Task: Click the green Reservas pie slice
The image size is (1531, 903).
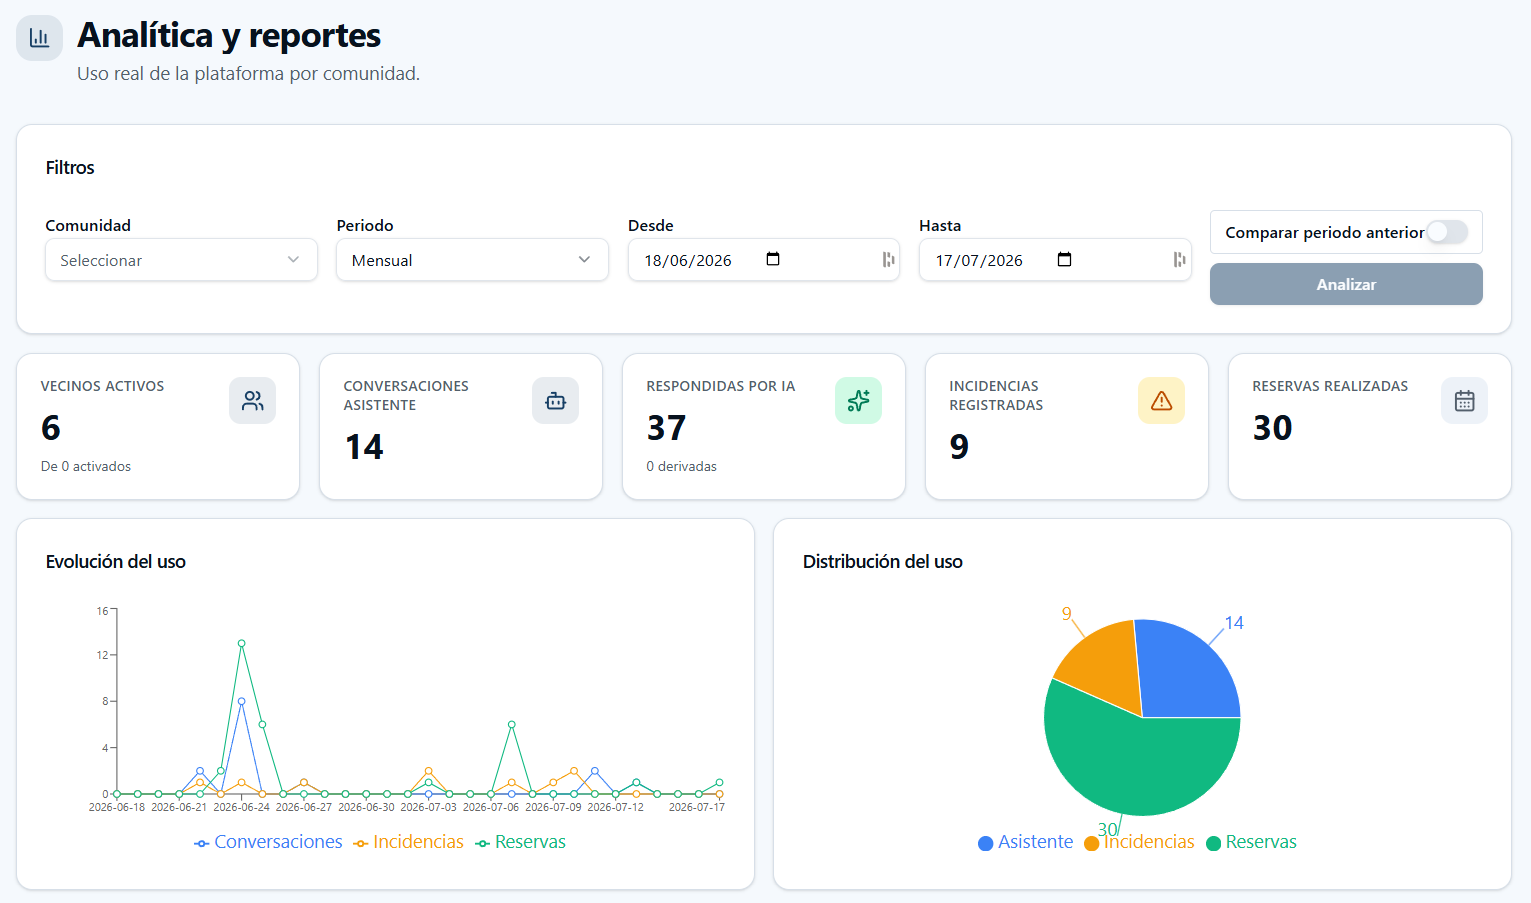Action: click(1130, 760)
